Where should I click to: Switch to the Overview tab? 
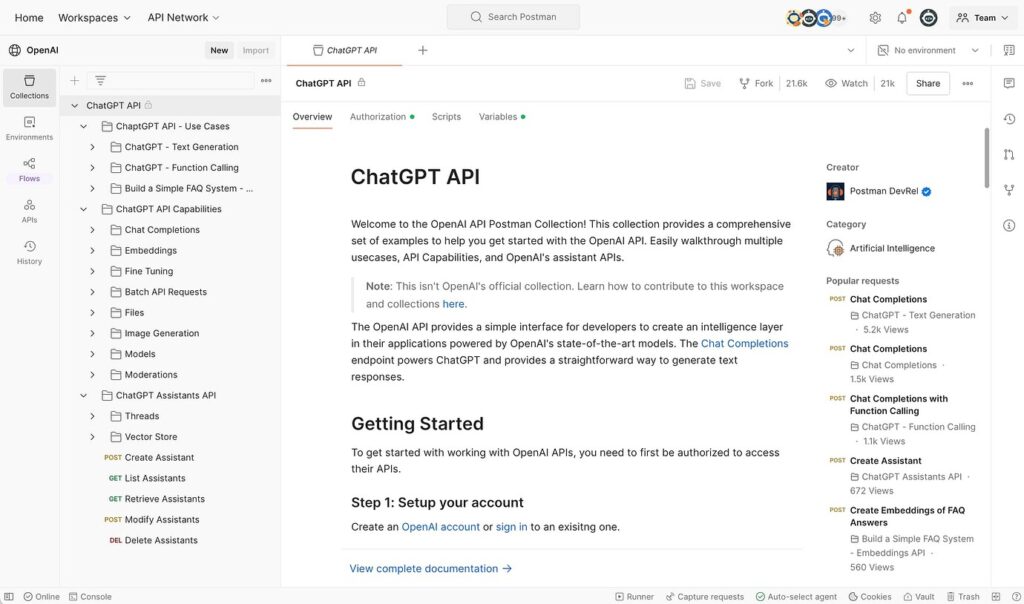pos(312,117)
